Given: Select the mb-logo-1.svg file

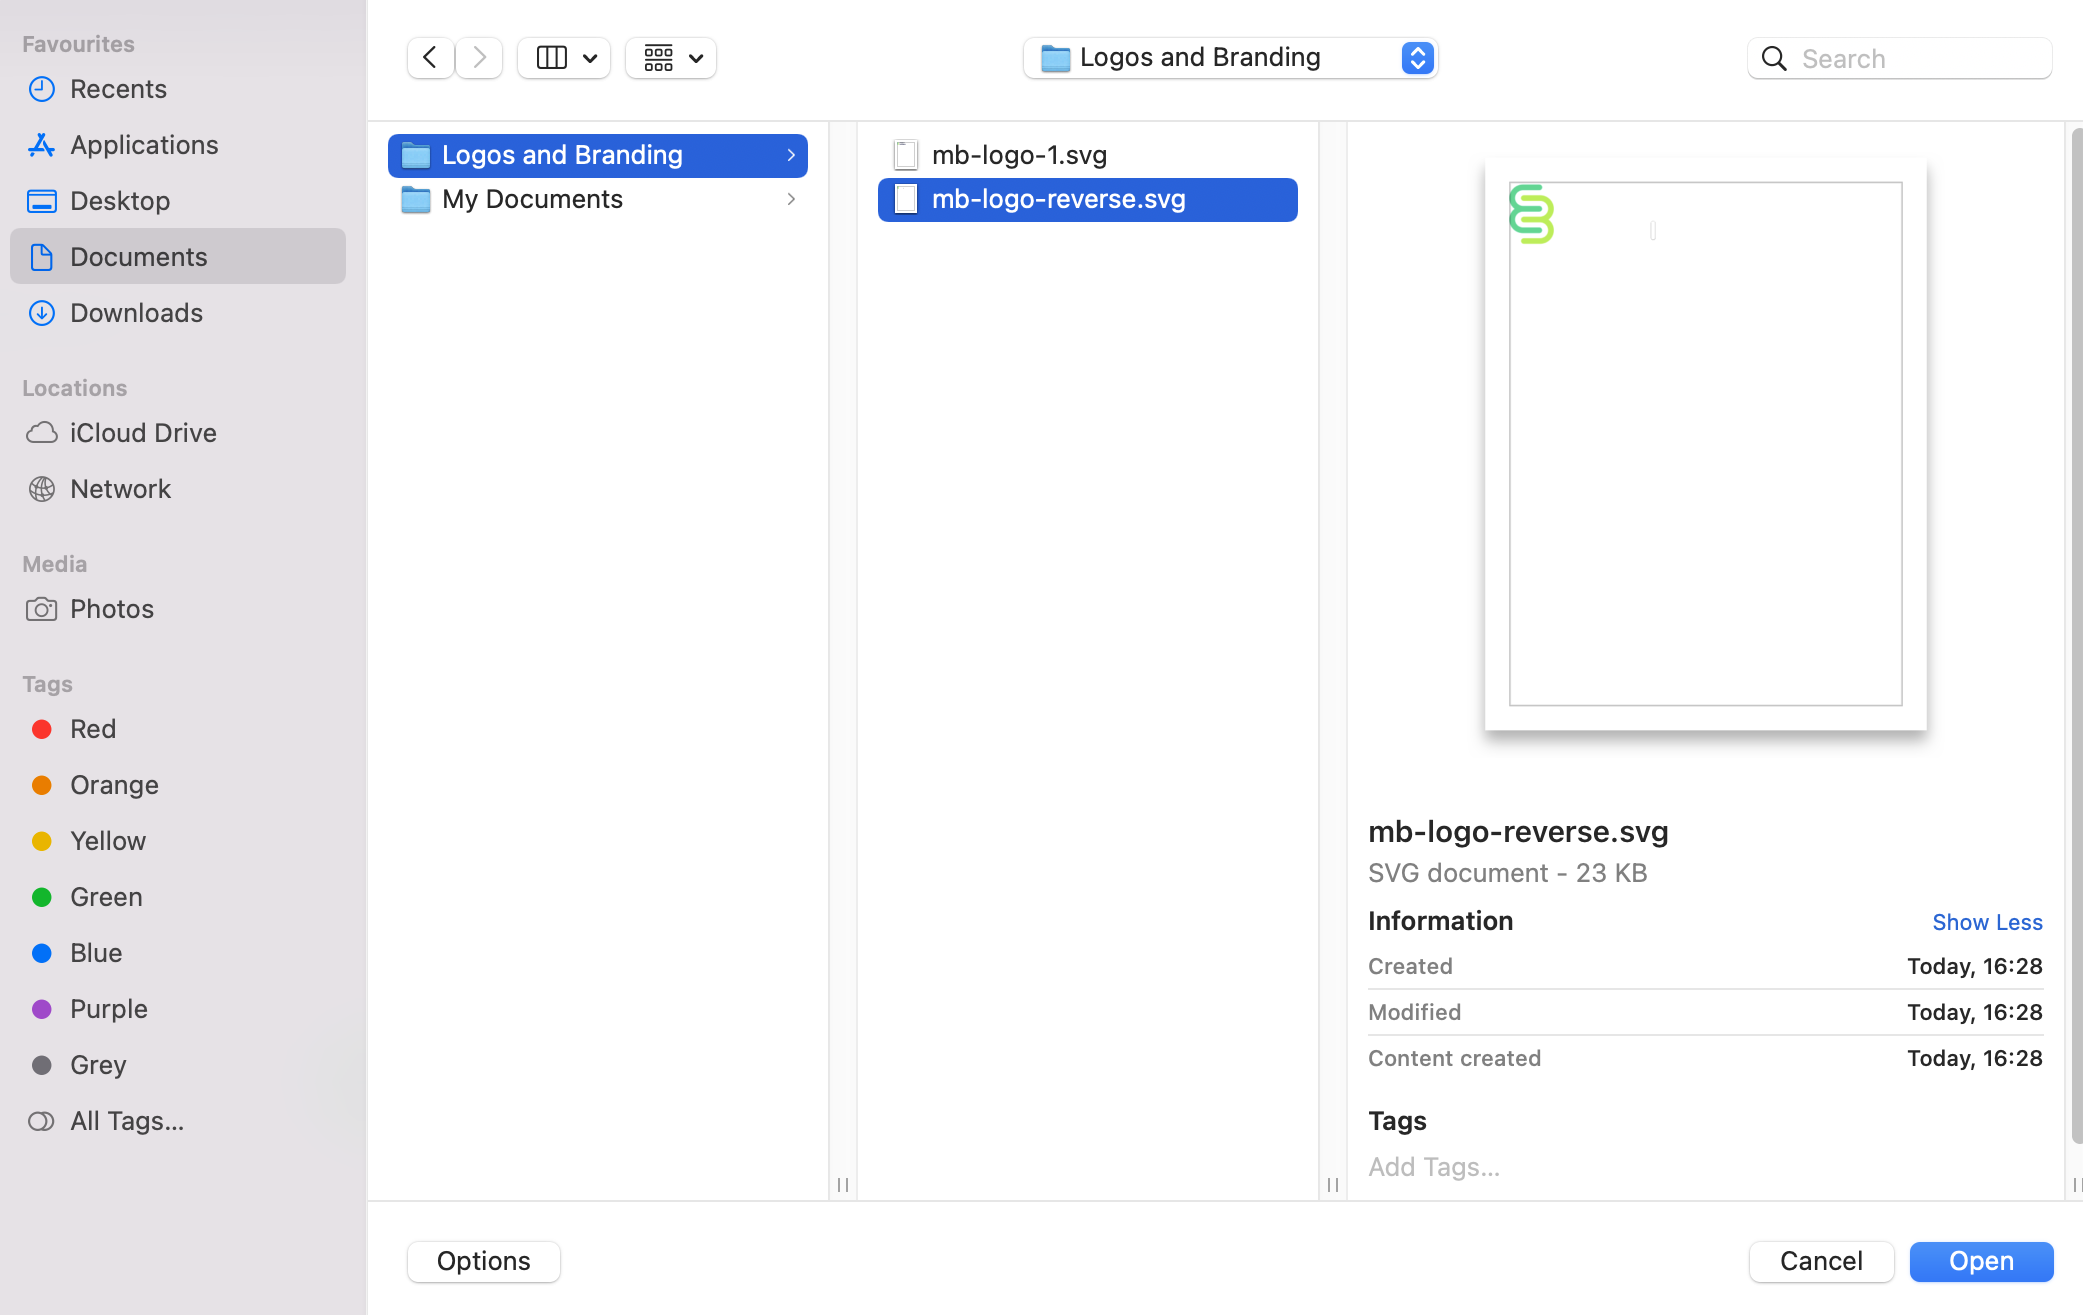Looking at the screenshot, I should click(x=1019, y=155).
